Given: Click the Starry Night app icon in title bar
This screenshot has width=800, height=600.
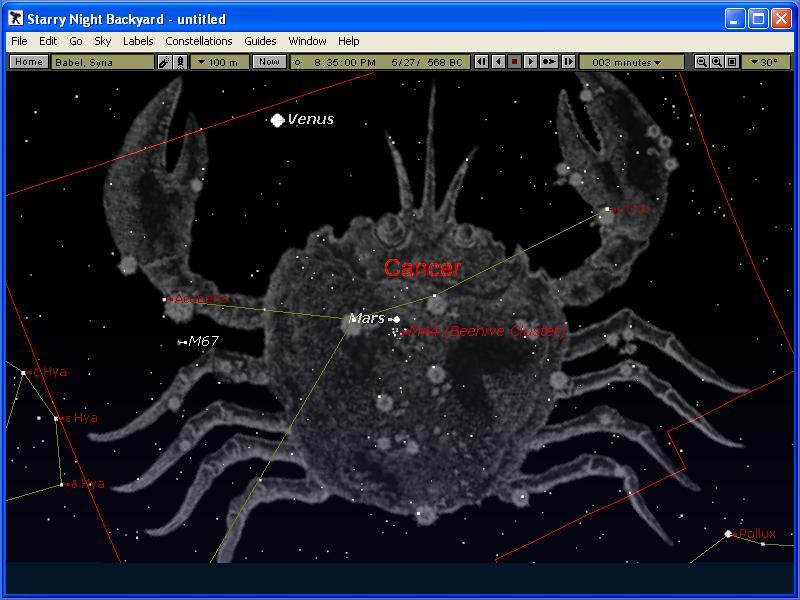Looking at the screenshot, I should tap(16, 19).
